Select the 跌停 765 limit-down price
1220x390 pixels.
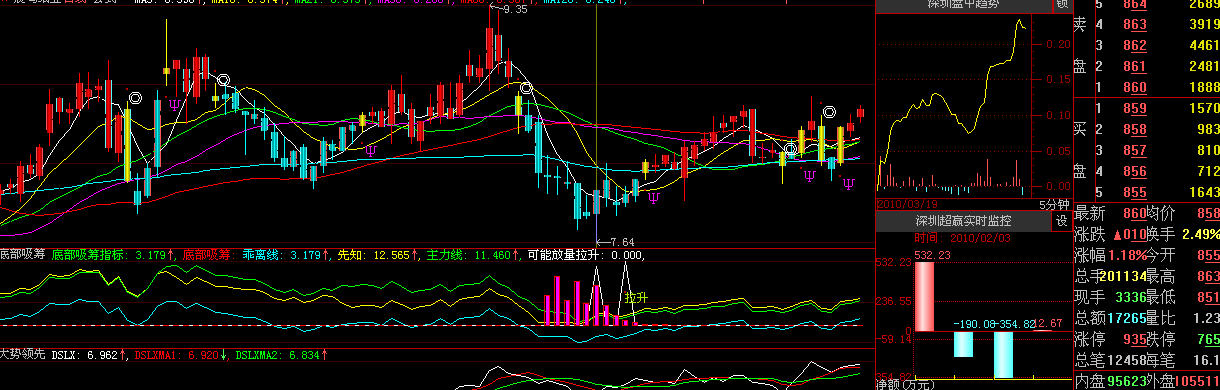pos(1207,340)
